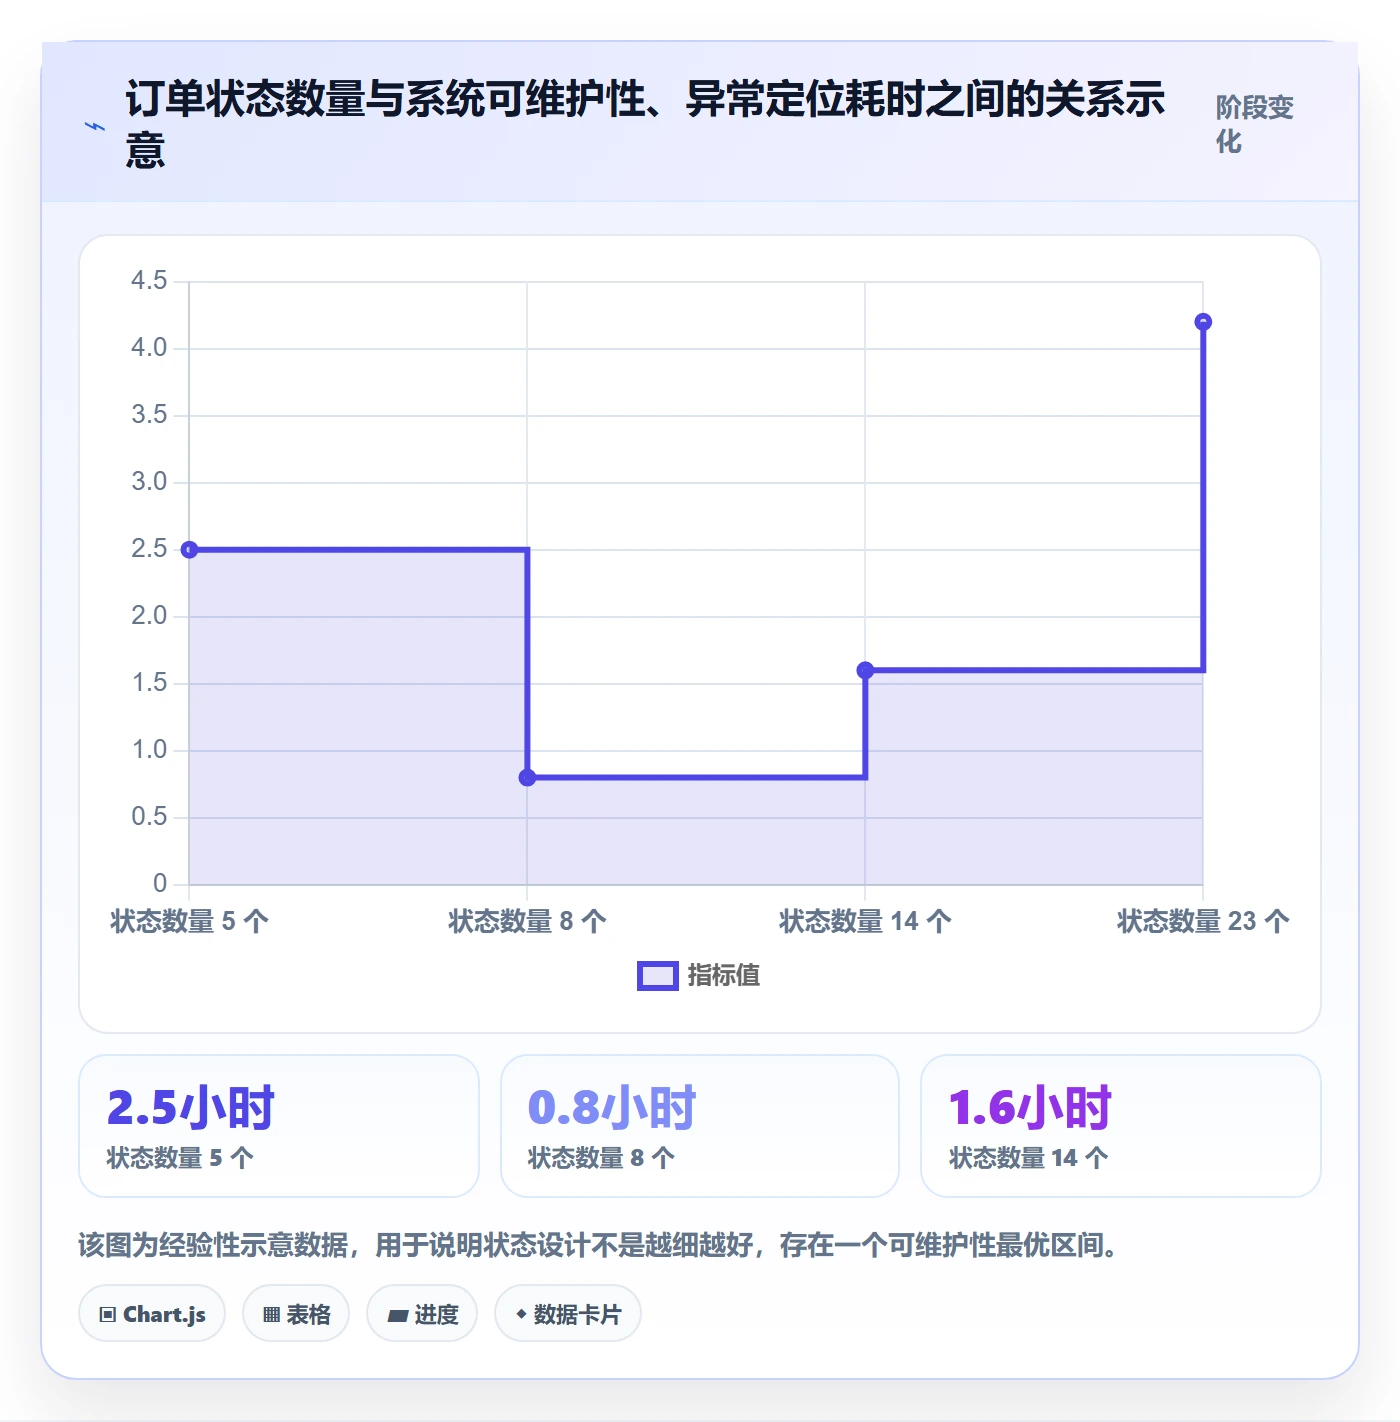1400x1422 pixels.
Task: Select the data point at 状态数量 8 个
Action: [x=527, y=777]
